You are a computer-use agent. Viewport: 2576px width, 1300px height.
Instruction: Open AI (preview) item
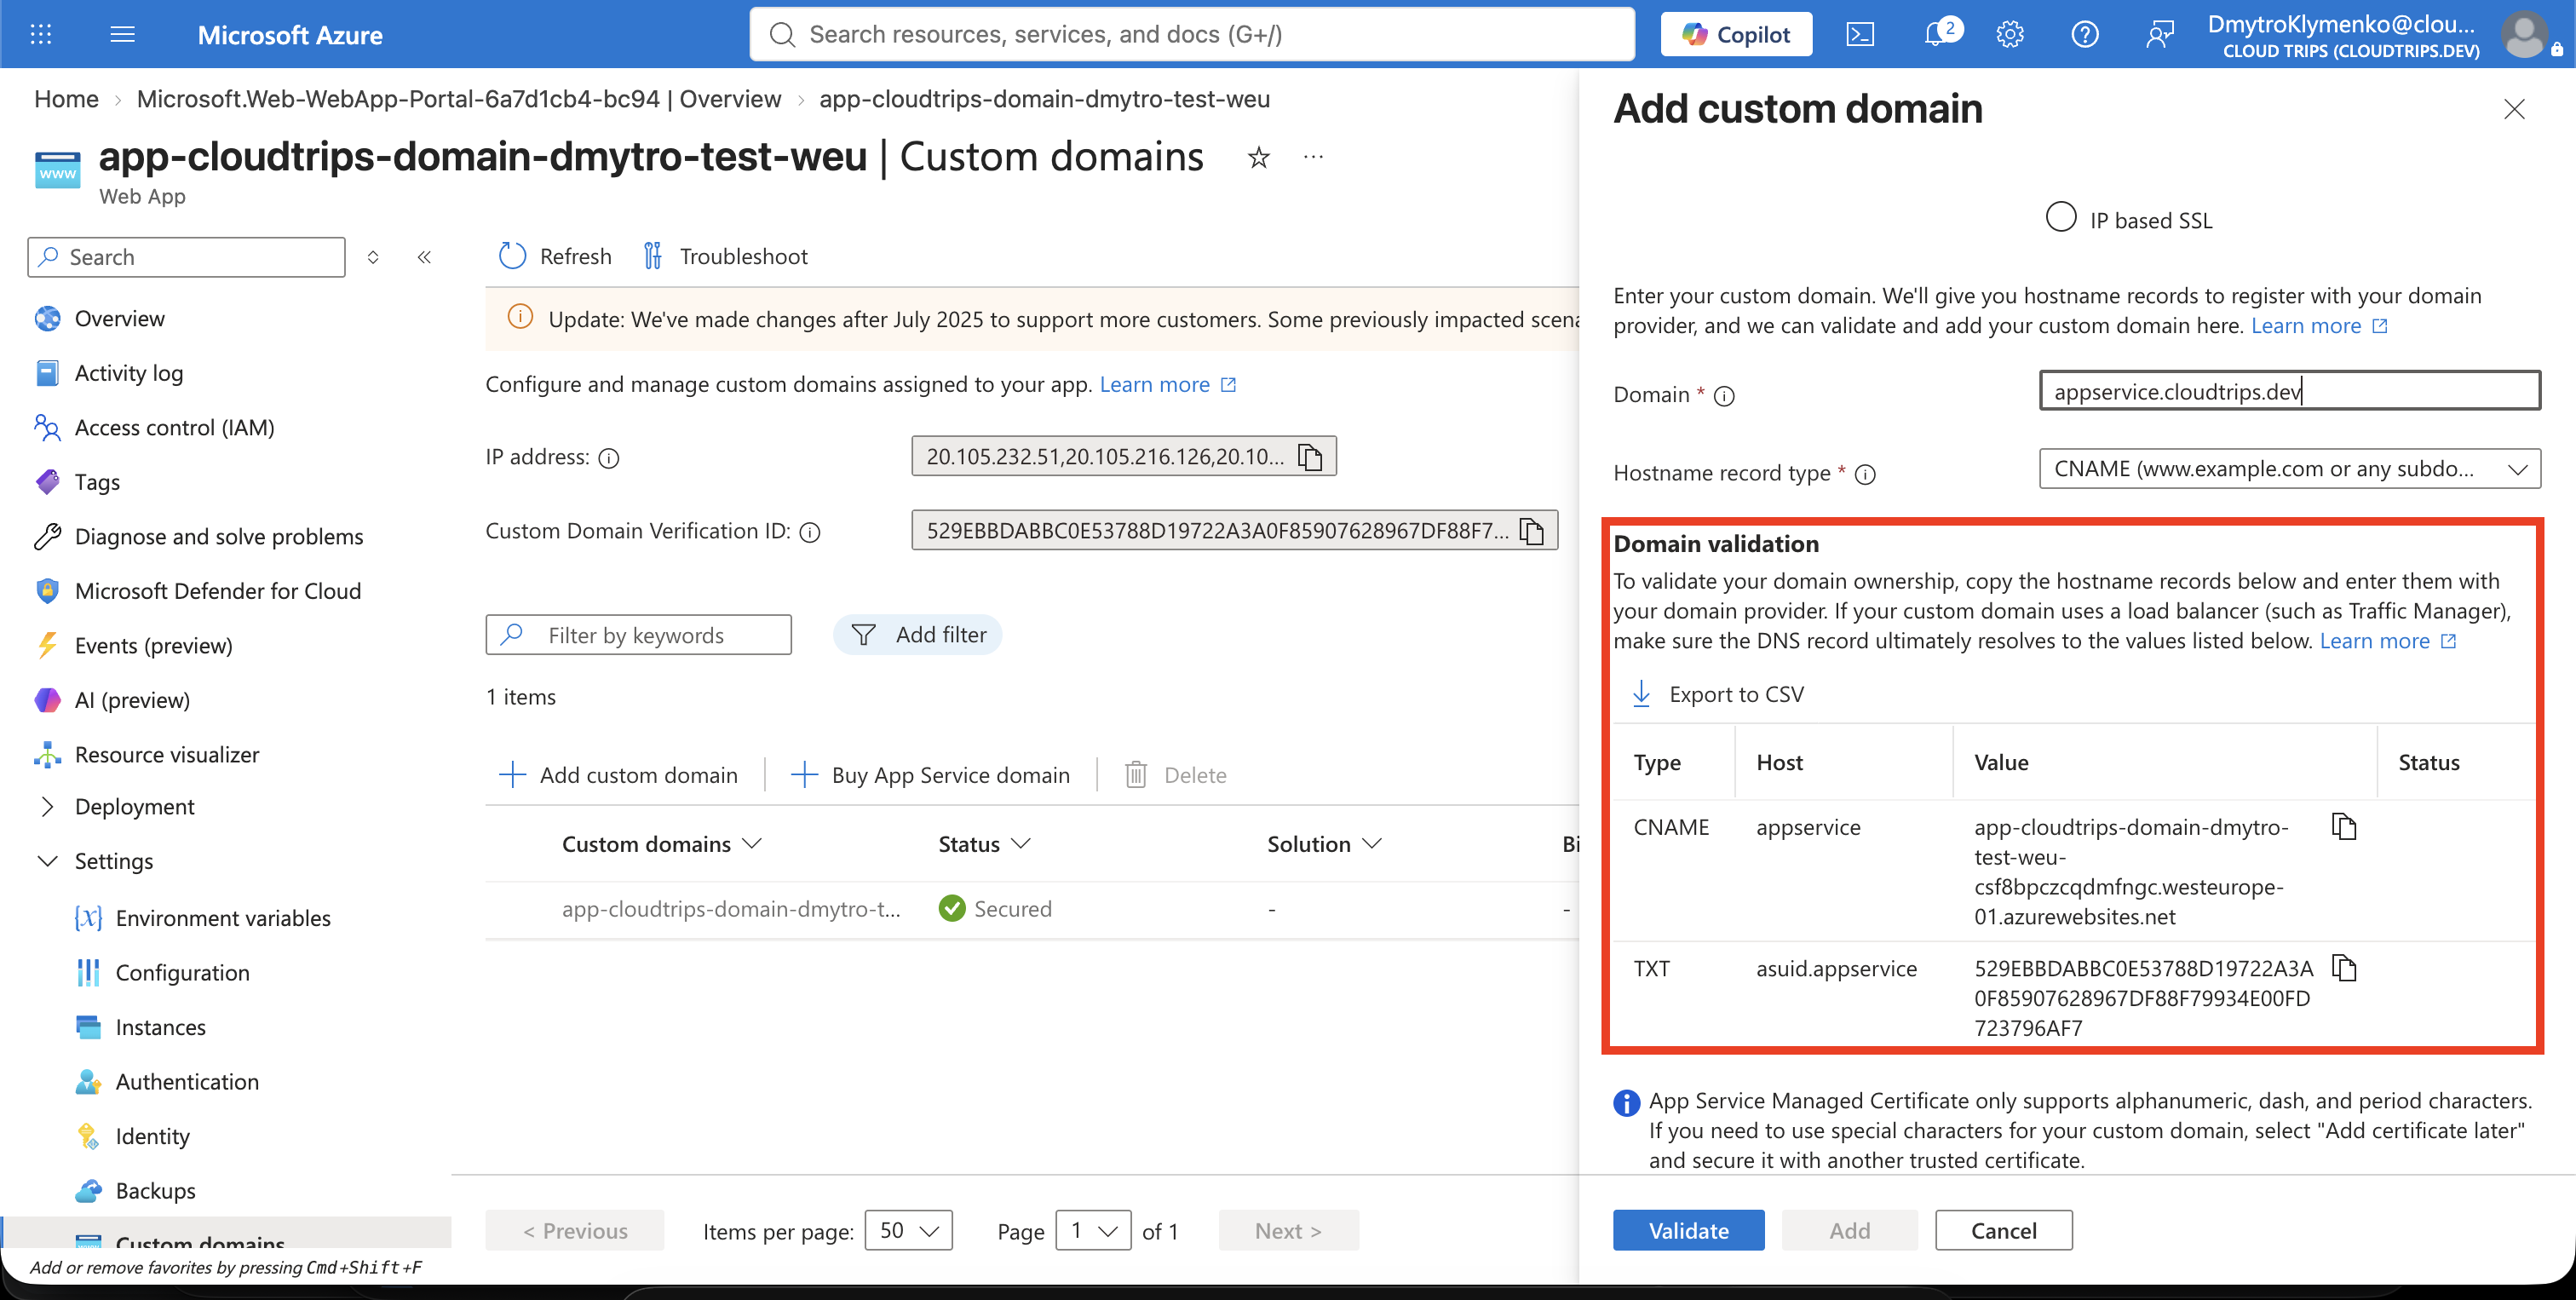132,700
